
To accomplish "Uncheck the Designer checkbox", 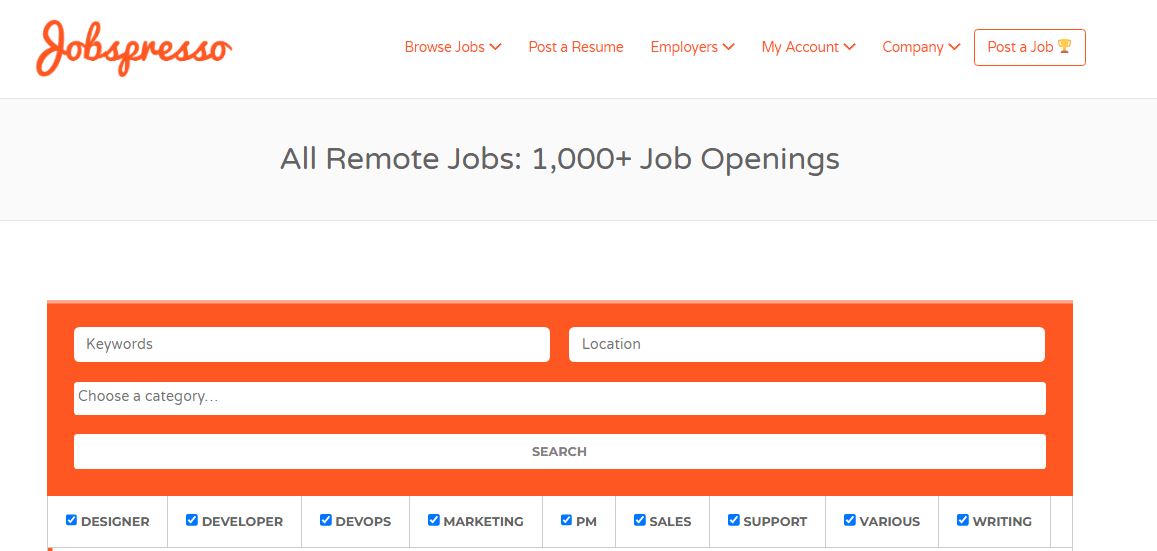I will point(71,520).
